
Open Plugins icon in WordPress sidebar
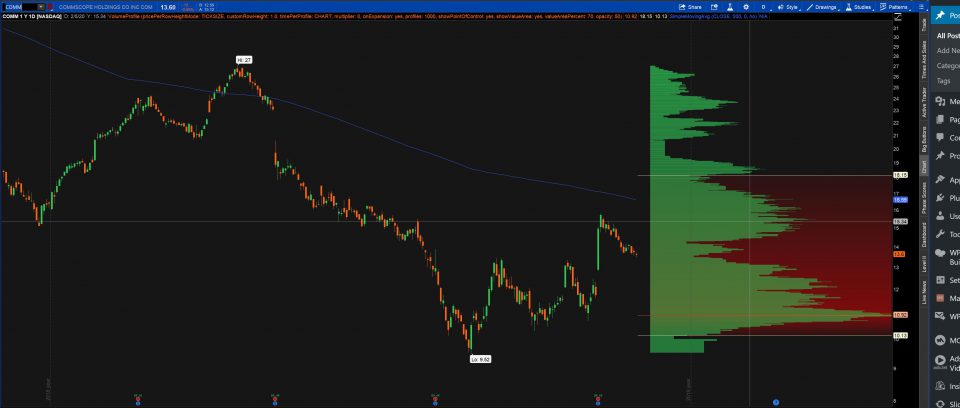939,198
